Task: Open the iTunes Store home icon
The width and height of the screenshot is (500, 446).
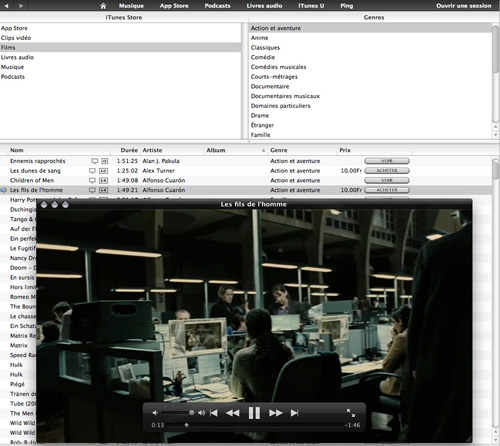Action: 103,6
